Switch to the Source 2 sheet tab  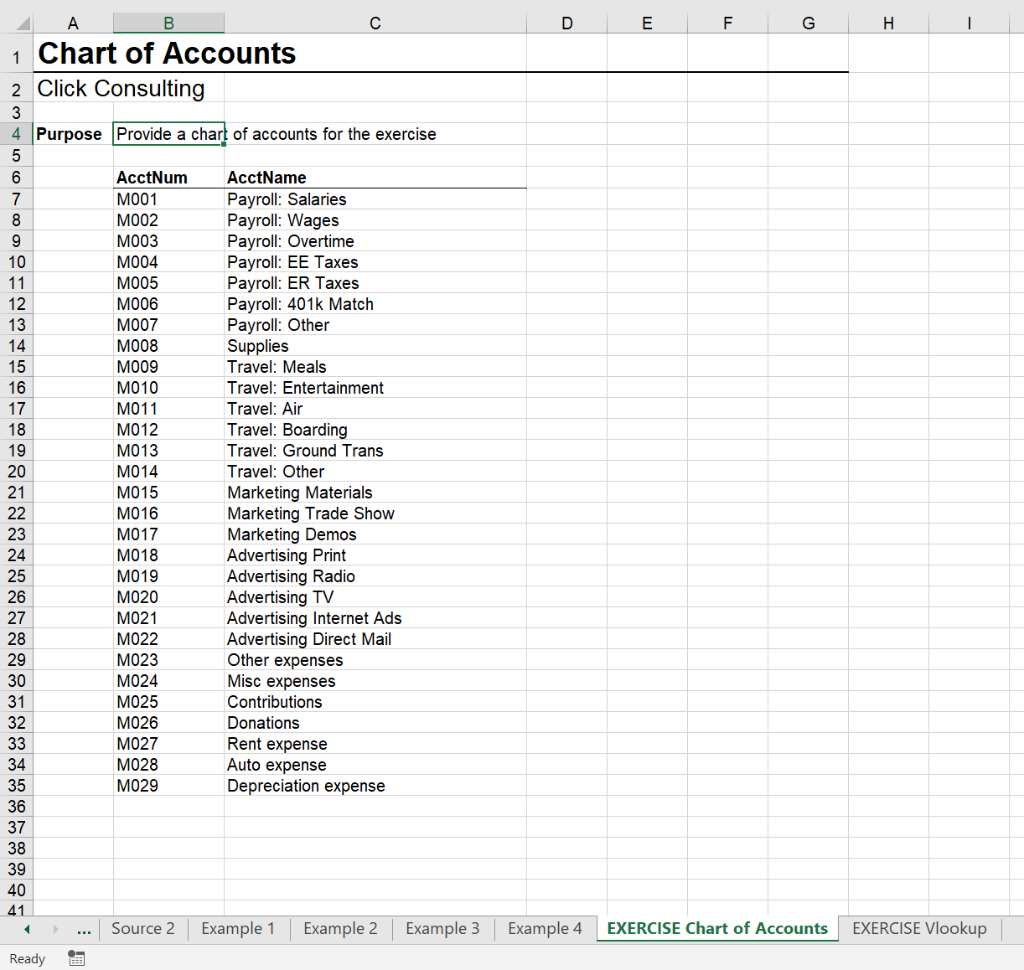[x=143, y=928]
